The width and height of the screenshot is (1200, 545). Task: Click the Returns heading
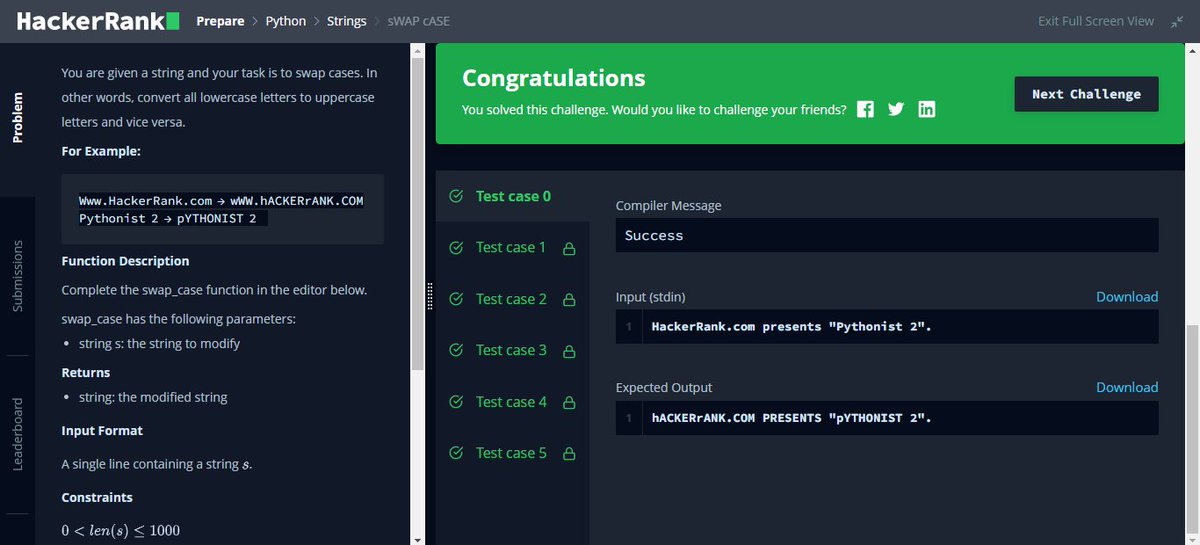[86, 372]
